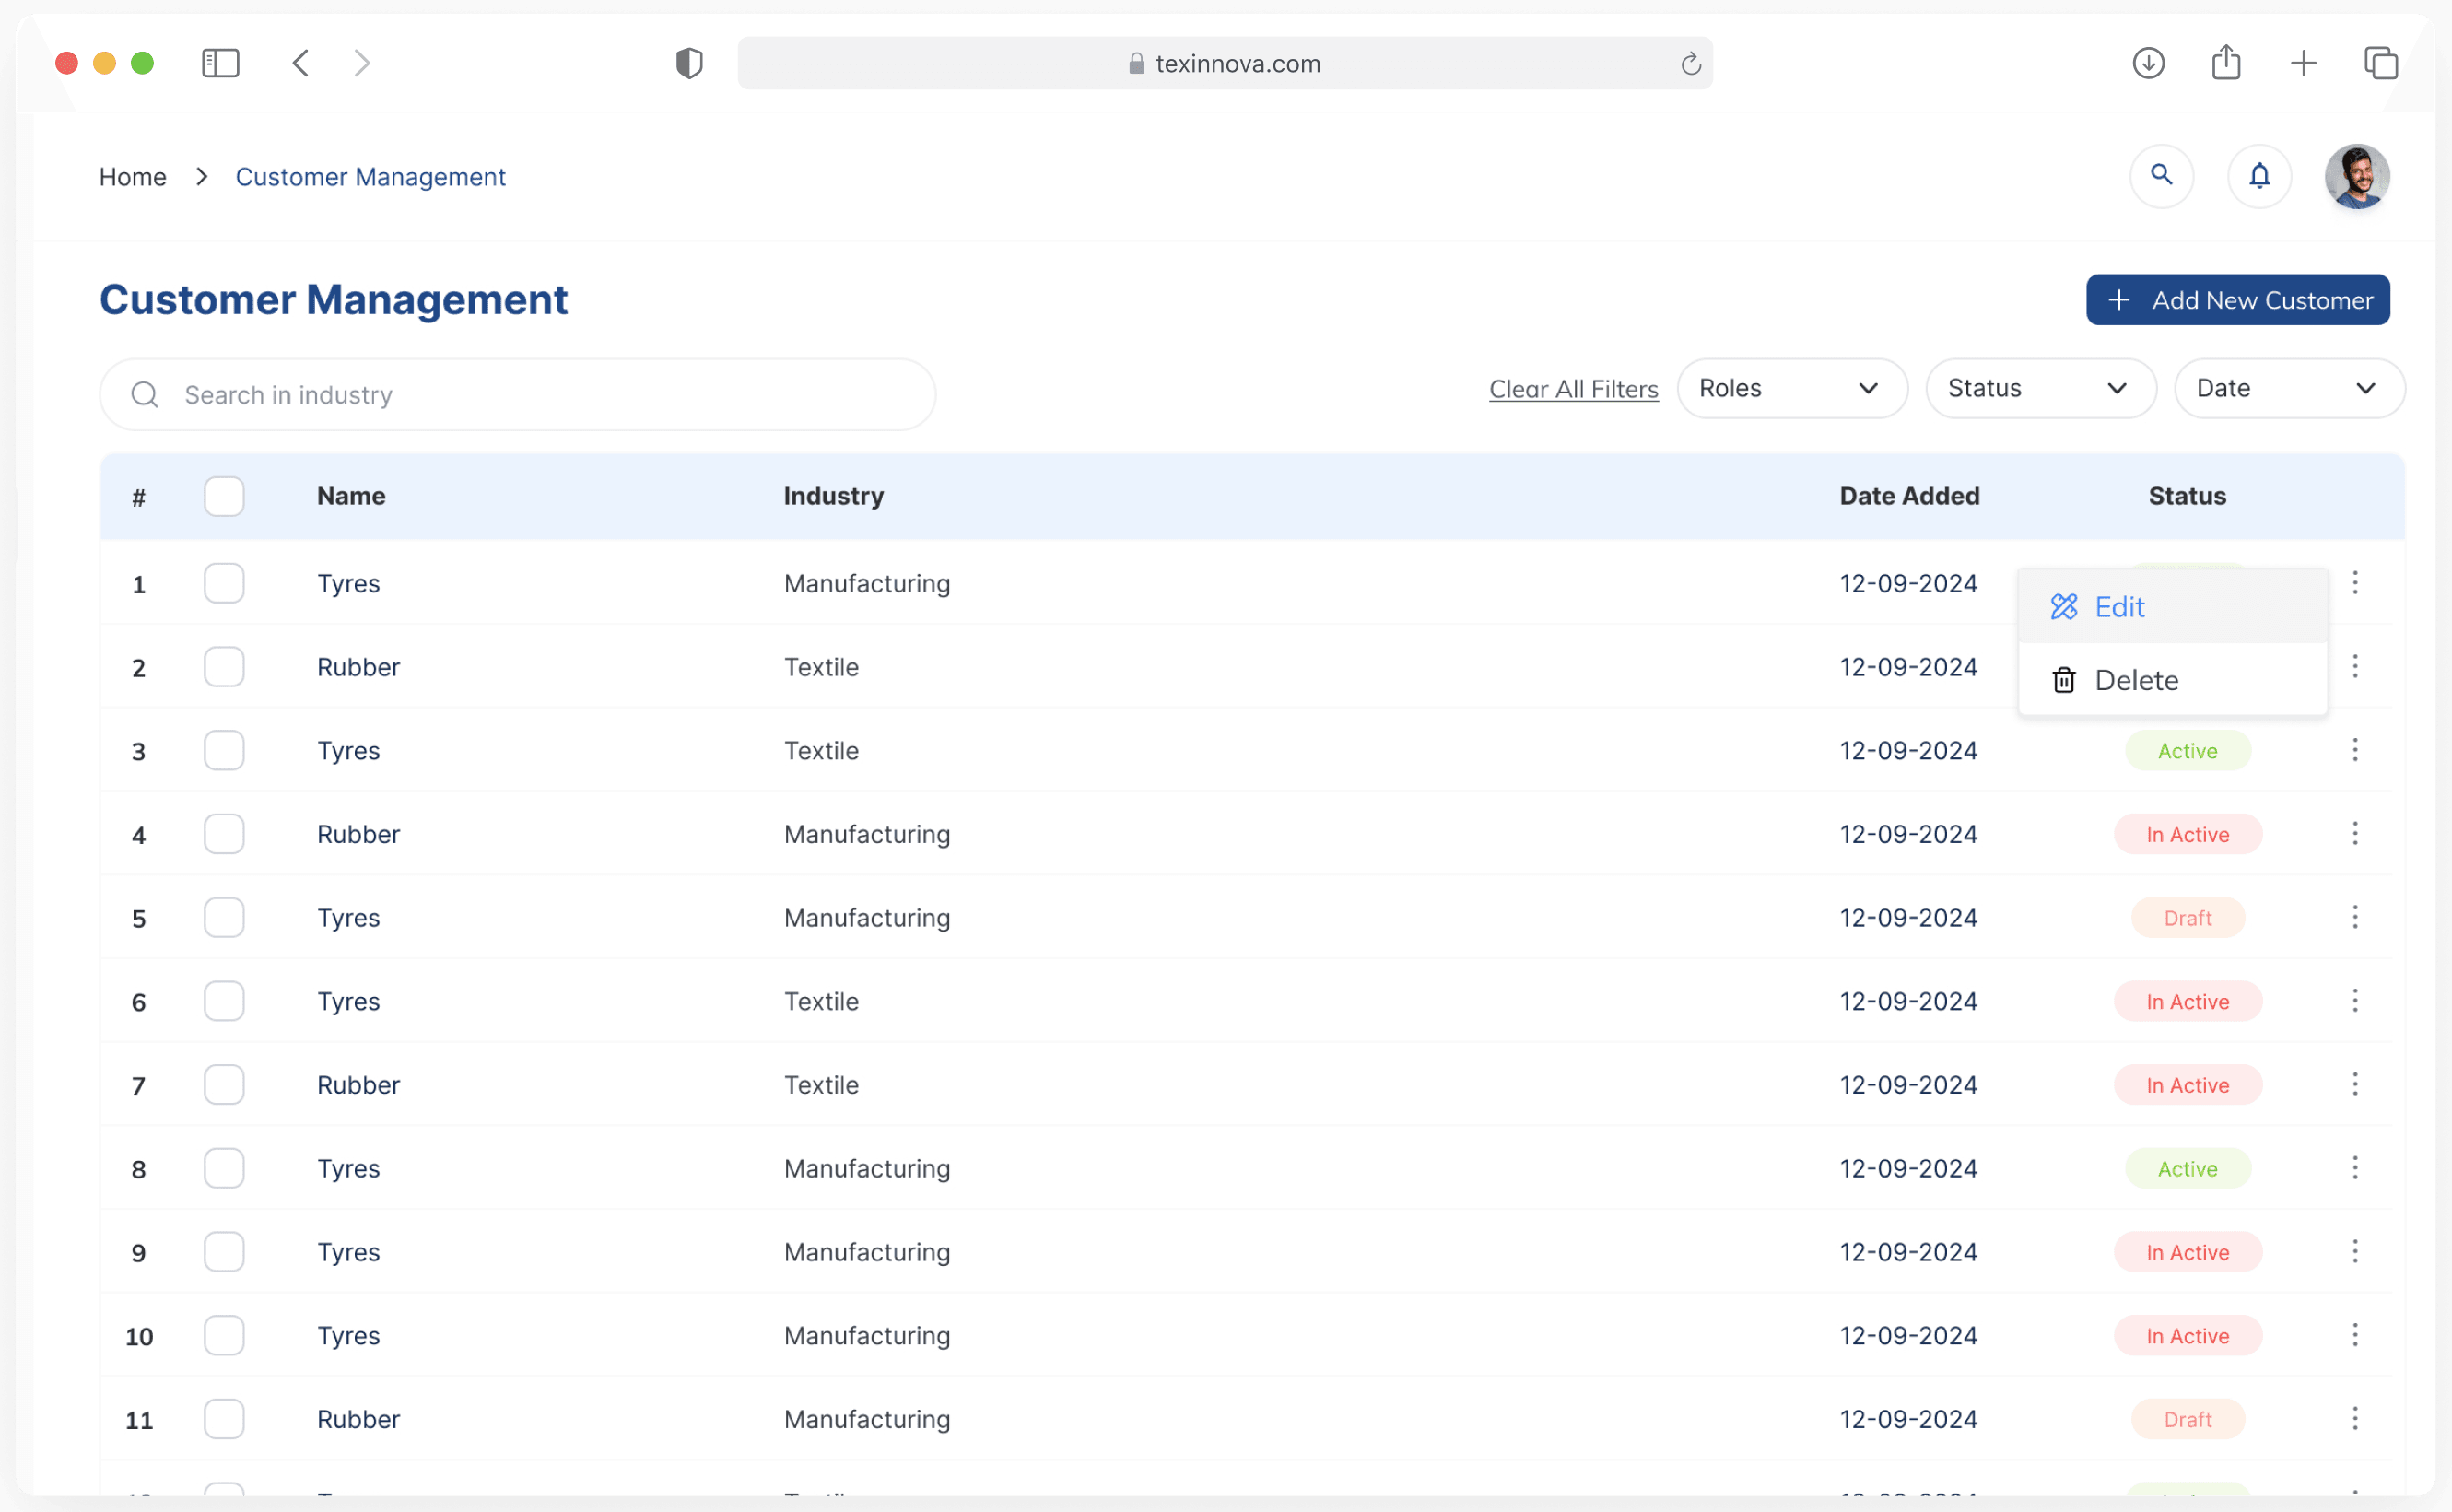Viewport: 2452px width, 1512px height.
Task: Click the green Active status badge on row 3
Action: (x=2187, y=750)
